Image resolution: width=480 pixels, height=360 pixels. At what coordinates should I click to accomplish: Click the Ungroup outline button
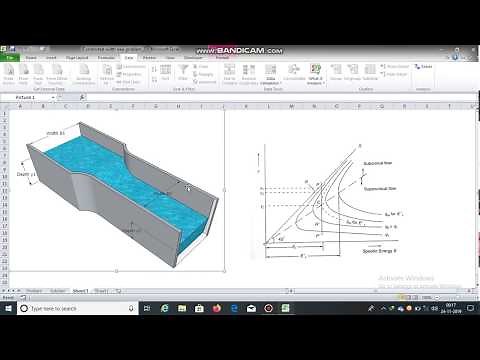tap(352, 73)
